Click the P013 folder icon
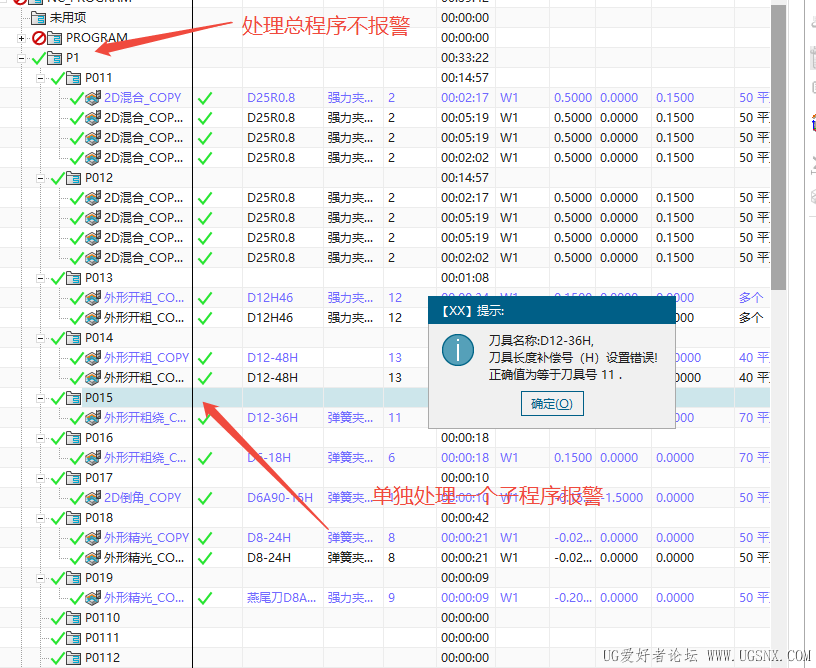The image size is (816, 668). [73, 278]
